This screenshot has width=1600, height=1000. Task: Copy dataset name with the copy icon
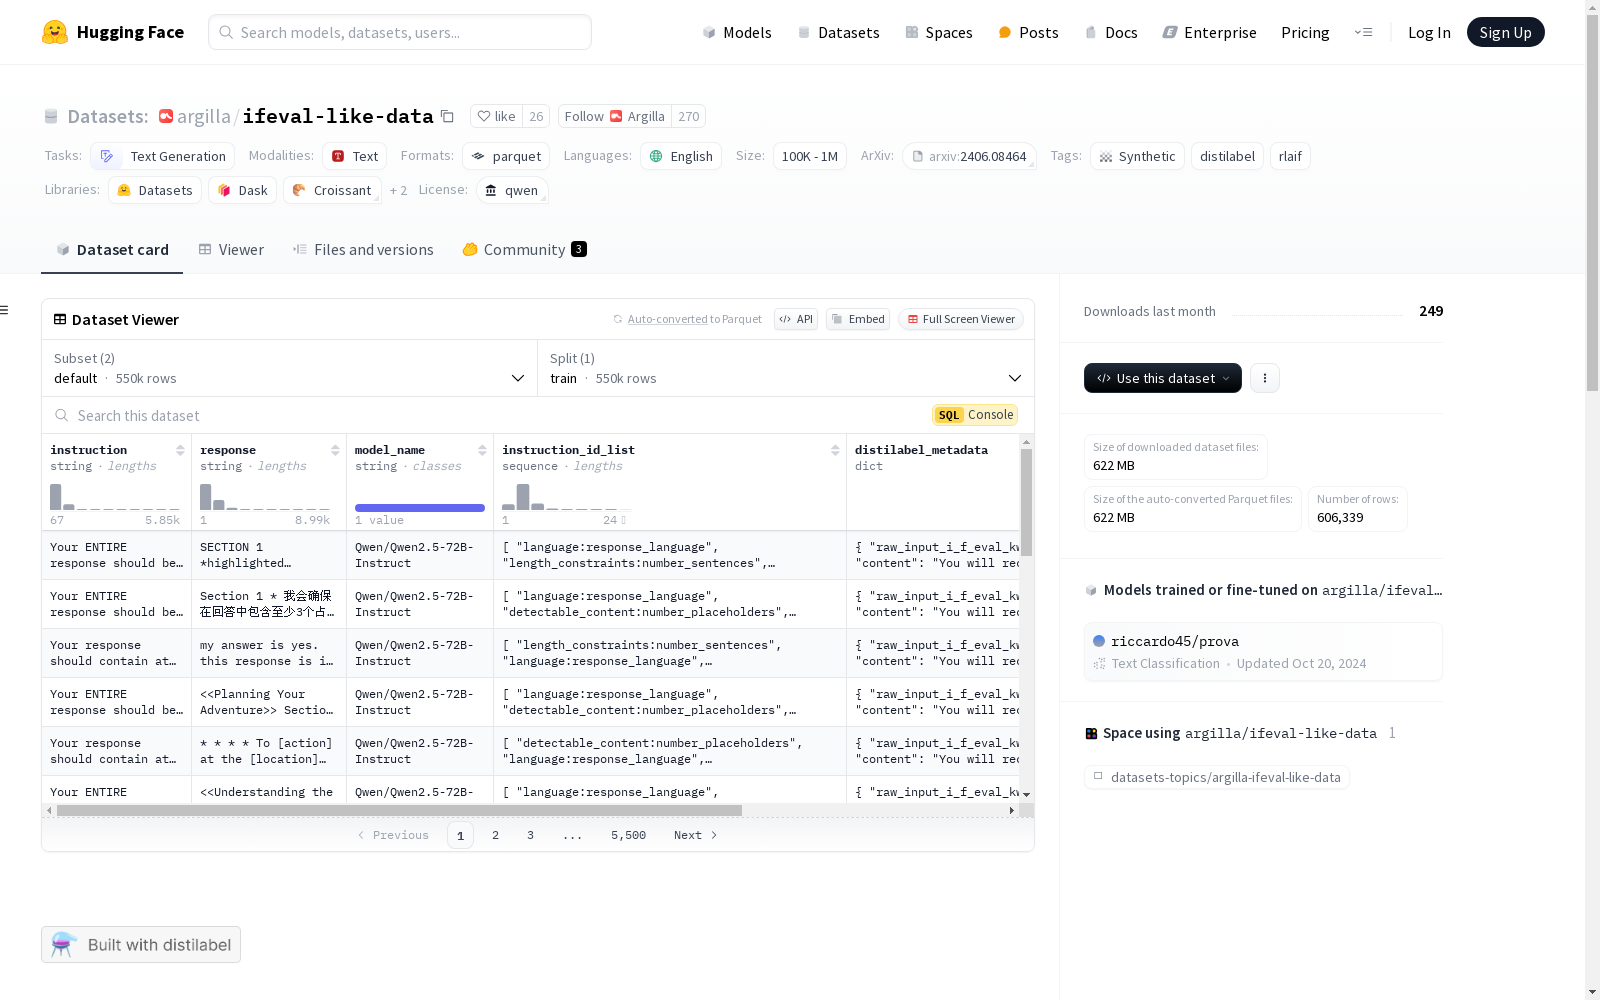(448, 117)
